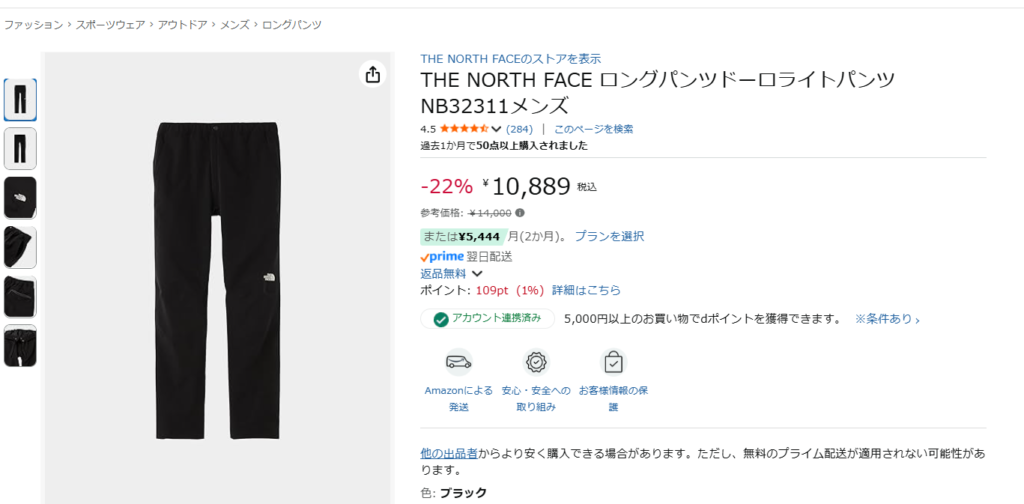1024x504 pixels.
Task: Select the second back-view pants thumbnail
Action: click(x=20, y=149)
